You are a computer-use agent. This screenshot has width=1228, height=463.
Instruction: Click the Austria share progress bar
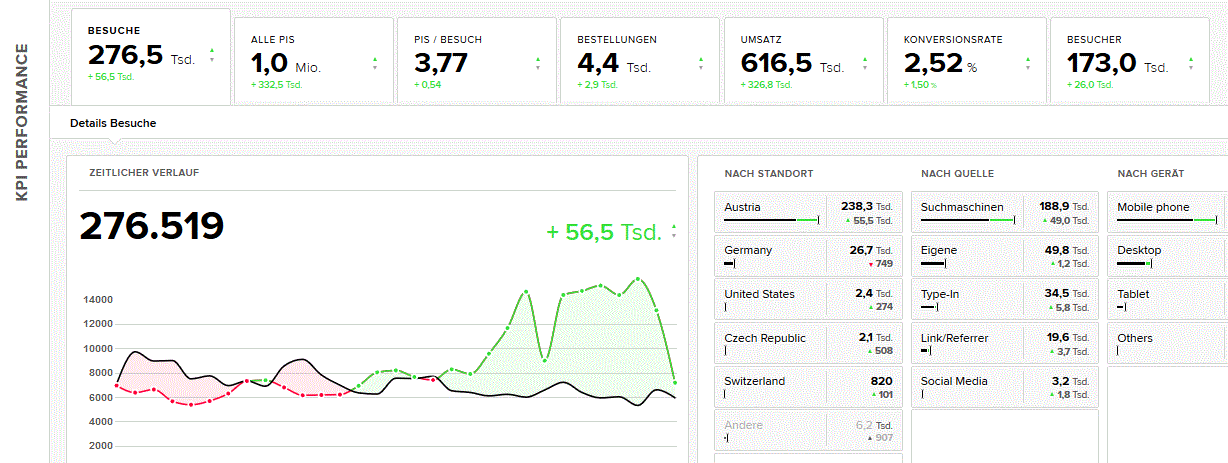771,220
